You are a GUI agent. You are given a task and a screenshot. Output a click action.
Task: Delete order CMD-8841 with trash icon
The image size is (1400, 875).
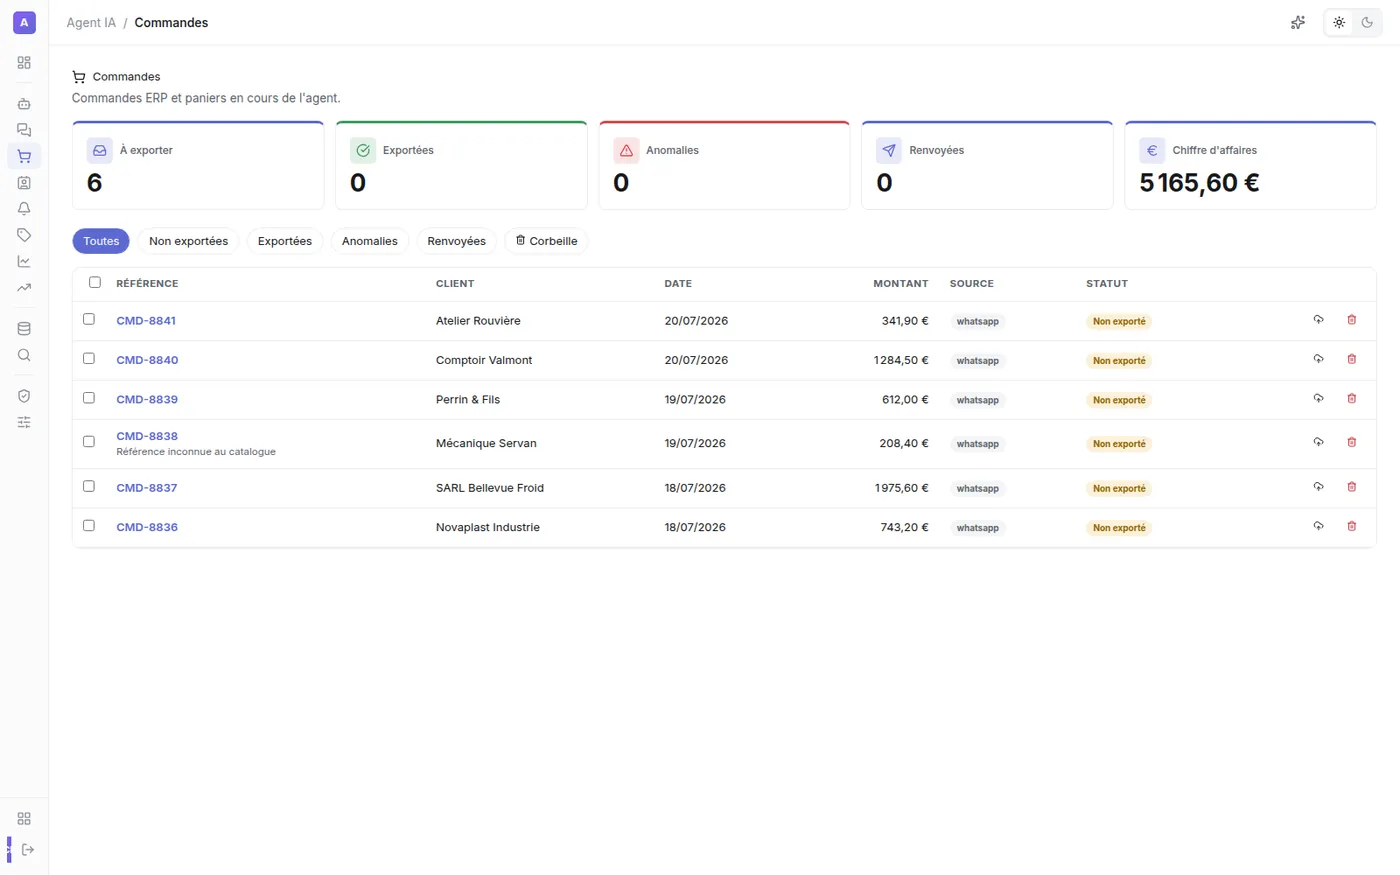(x=1352, y=320)
